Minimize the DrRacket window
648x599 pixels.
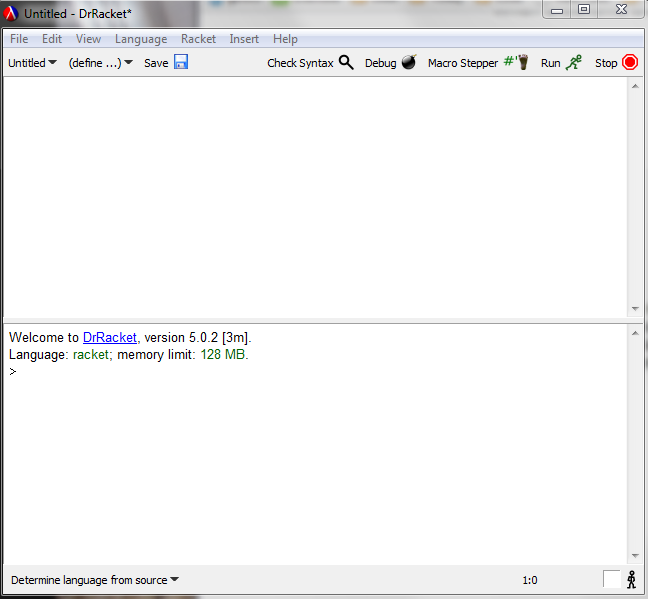557,10
